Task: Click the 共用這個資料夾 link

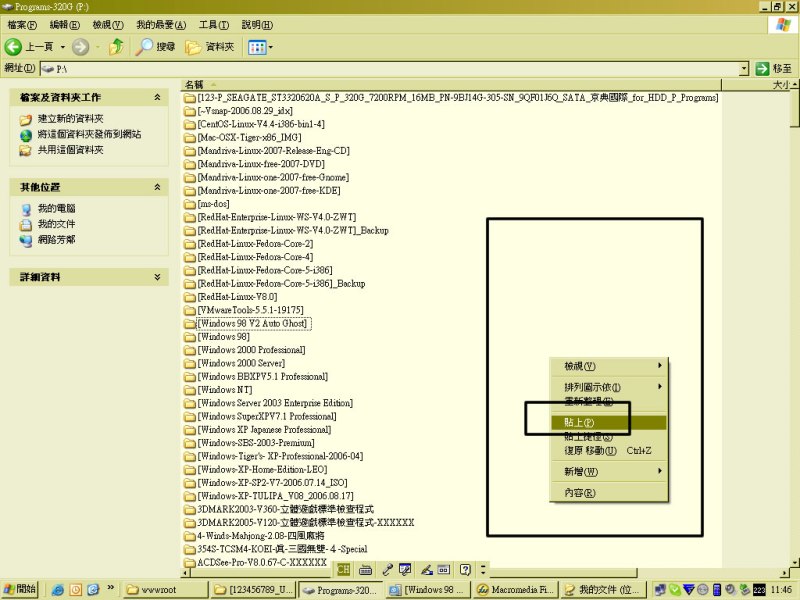Action: (x=70, y=149)
